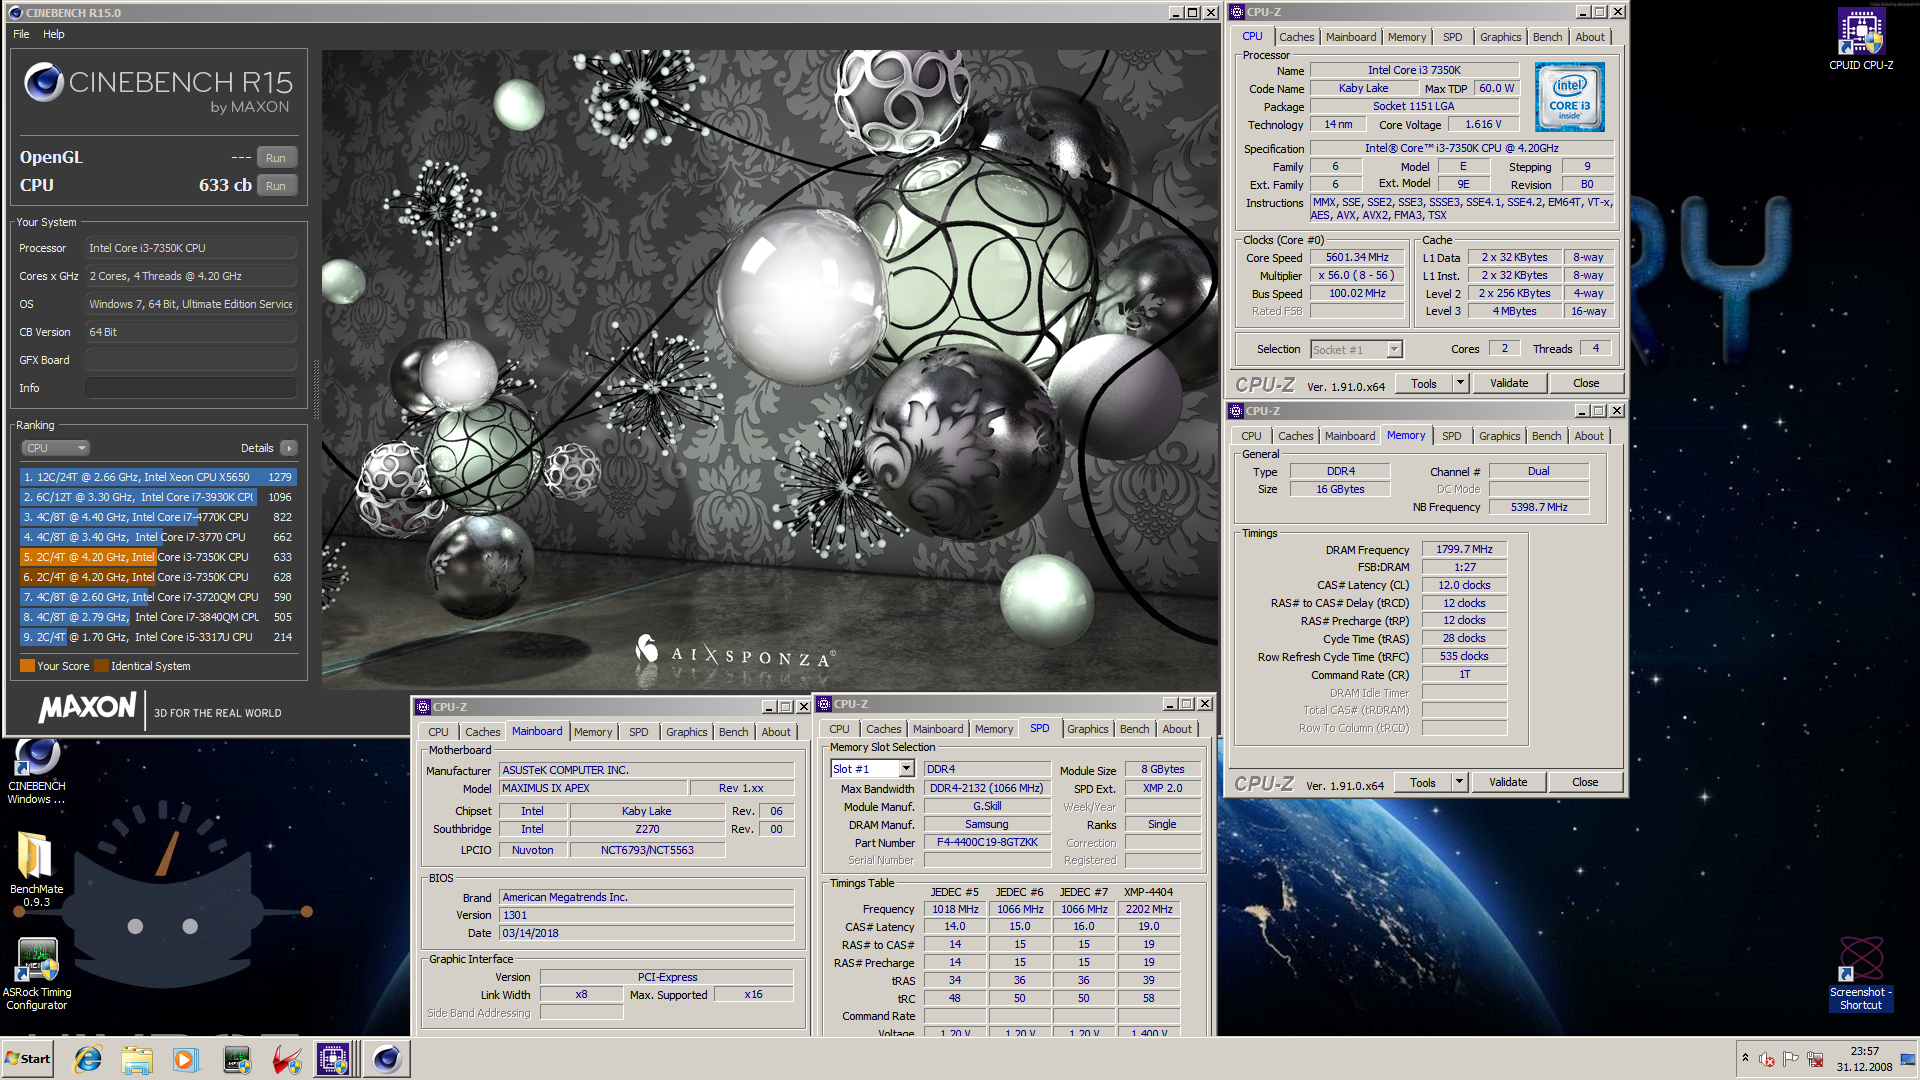Open the Slot #1 memory slot dropdown

872,769
